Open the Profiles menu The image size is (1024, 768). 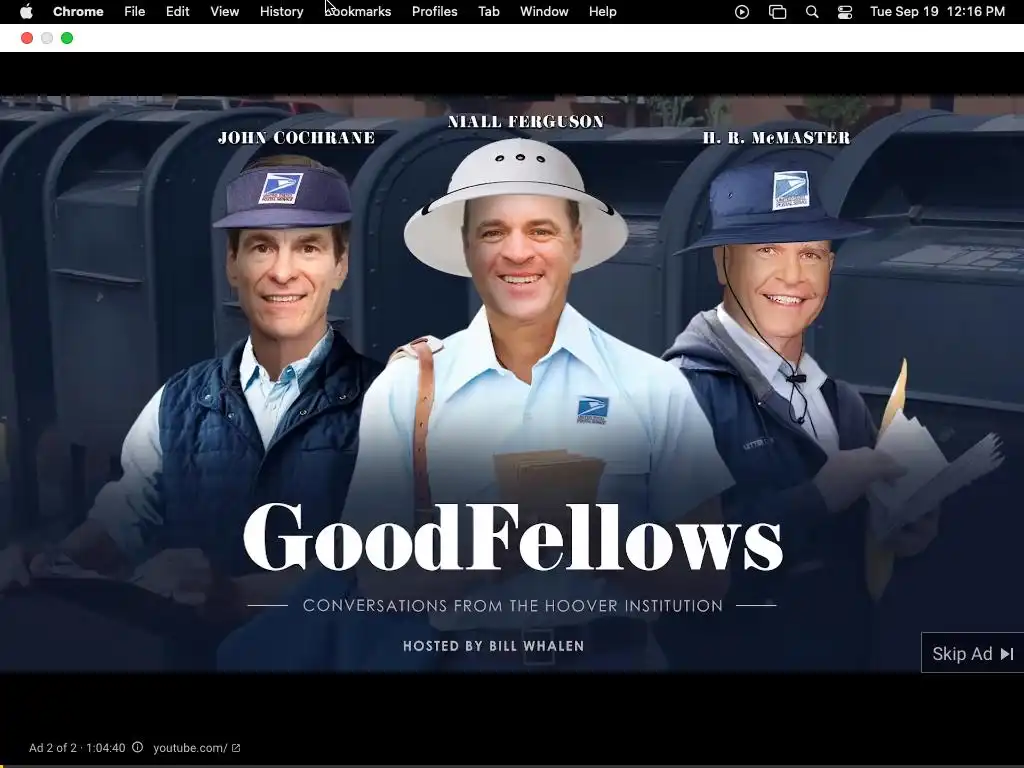pos(434,12)
